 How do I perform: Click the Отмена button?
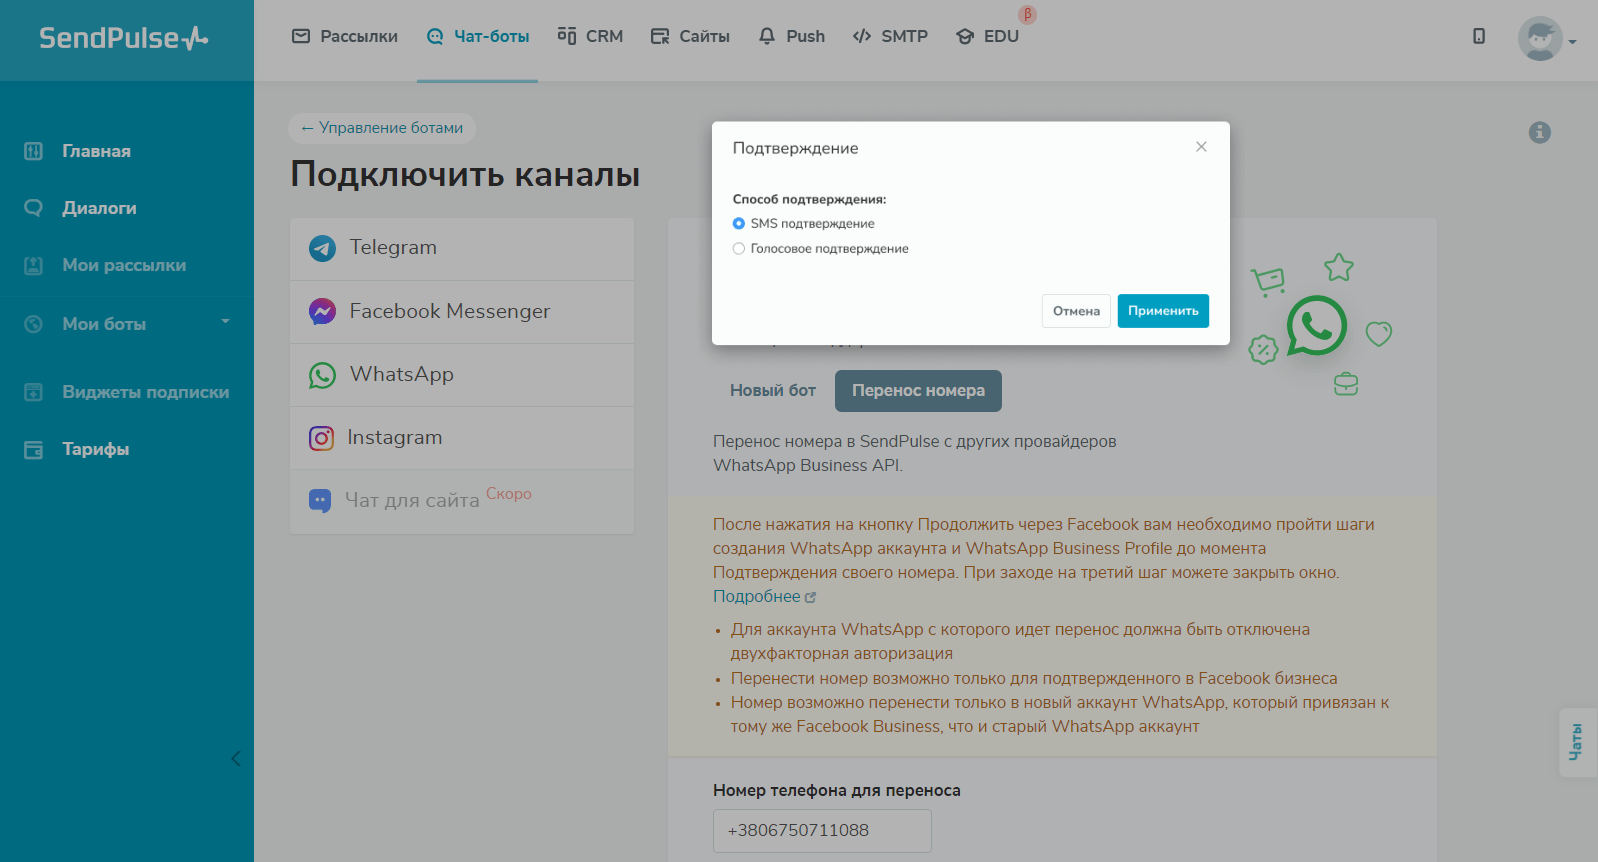pos(1076,311)
